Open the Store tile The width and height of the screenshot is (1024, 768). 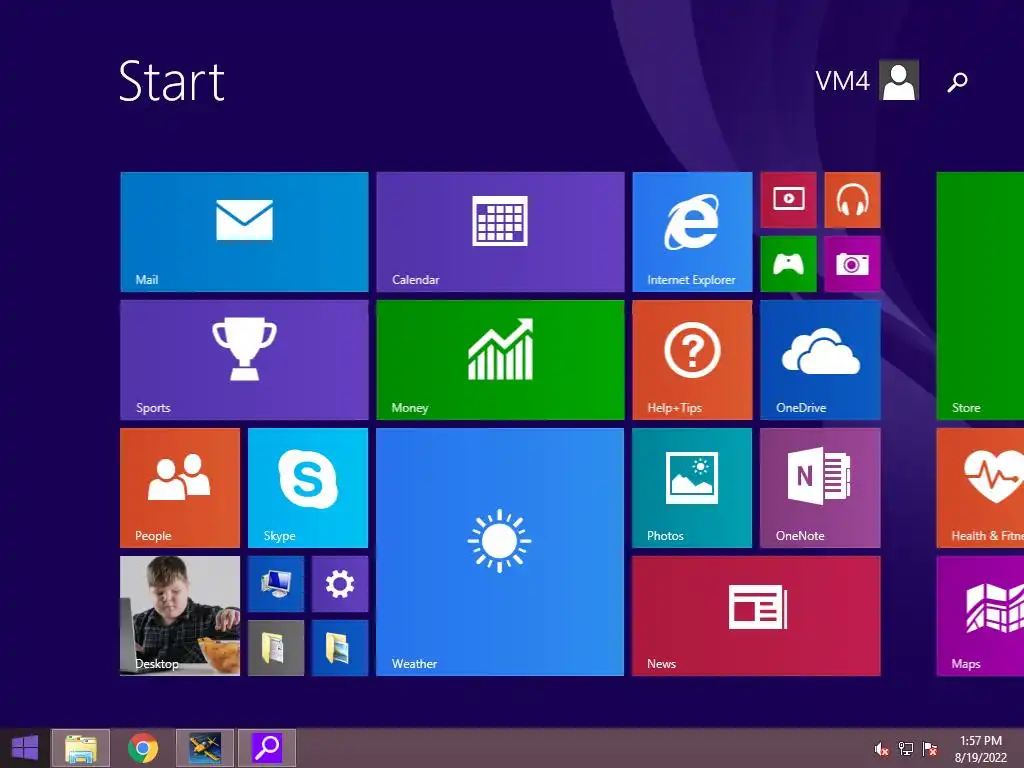coord(980,296)
